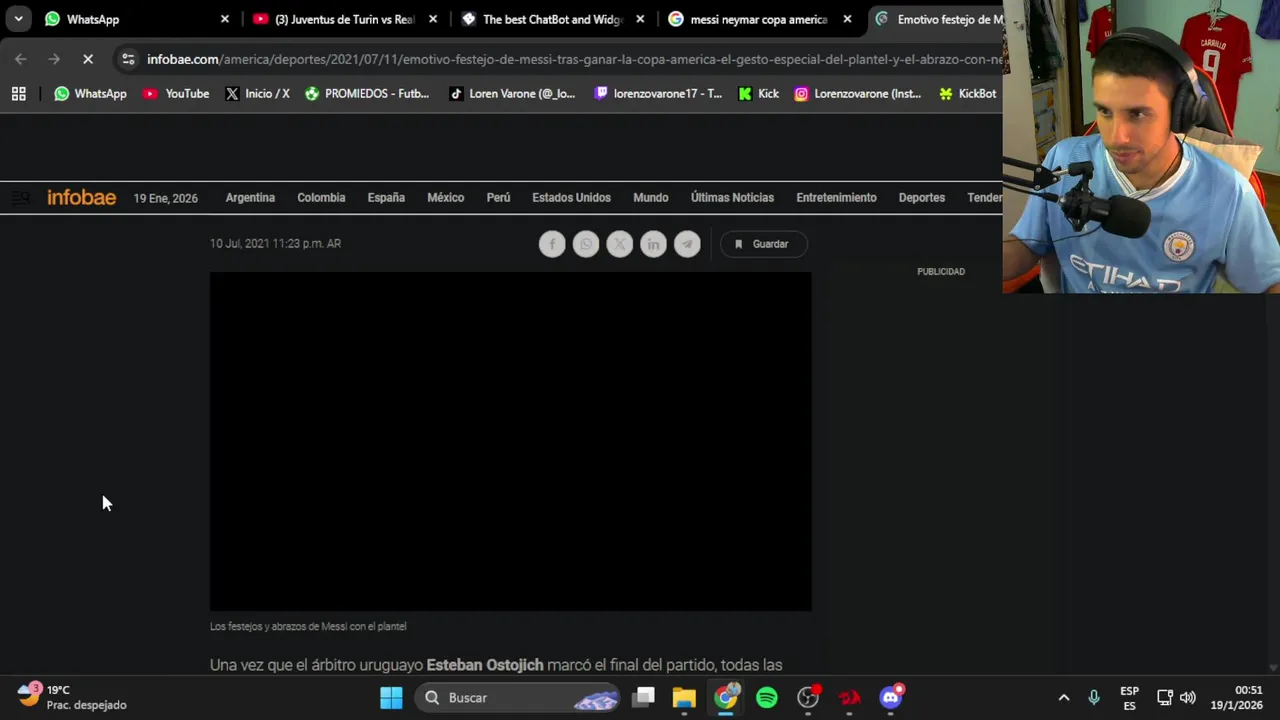1280x720 pixels.
Task: Open the Chrome apps grid shortcut
Action: [18, 93]
